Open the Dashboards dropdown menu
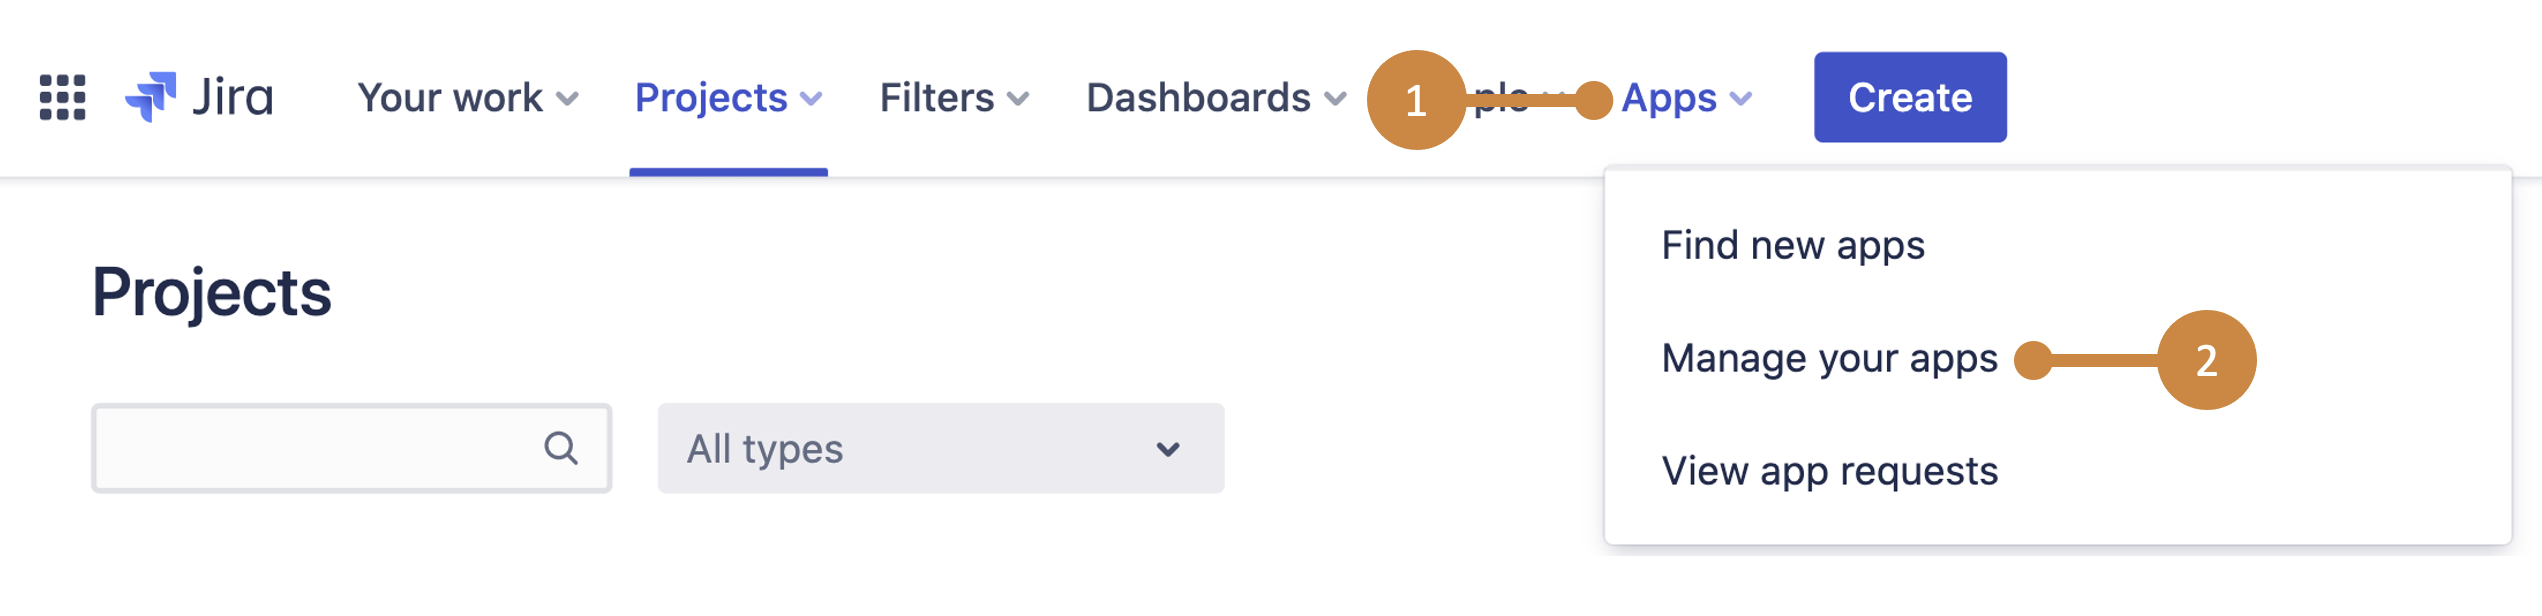2542x616 pixels. tap(1215, 98)
